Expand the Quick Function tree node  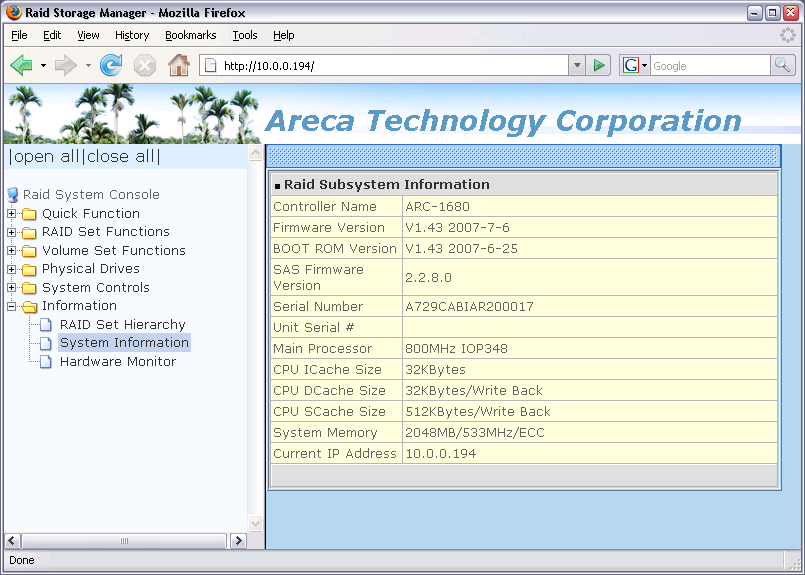click(11, 213)
